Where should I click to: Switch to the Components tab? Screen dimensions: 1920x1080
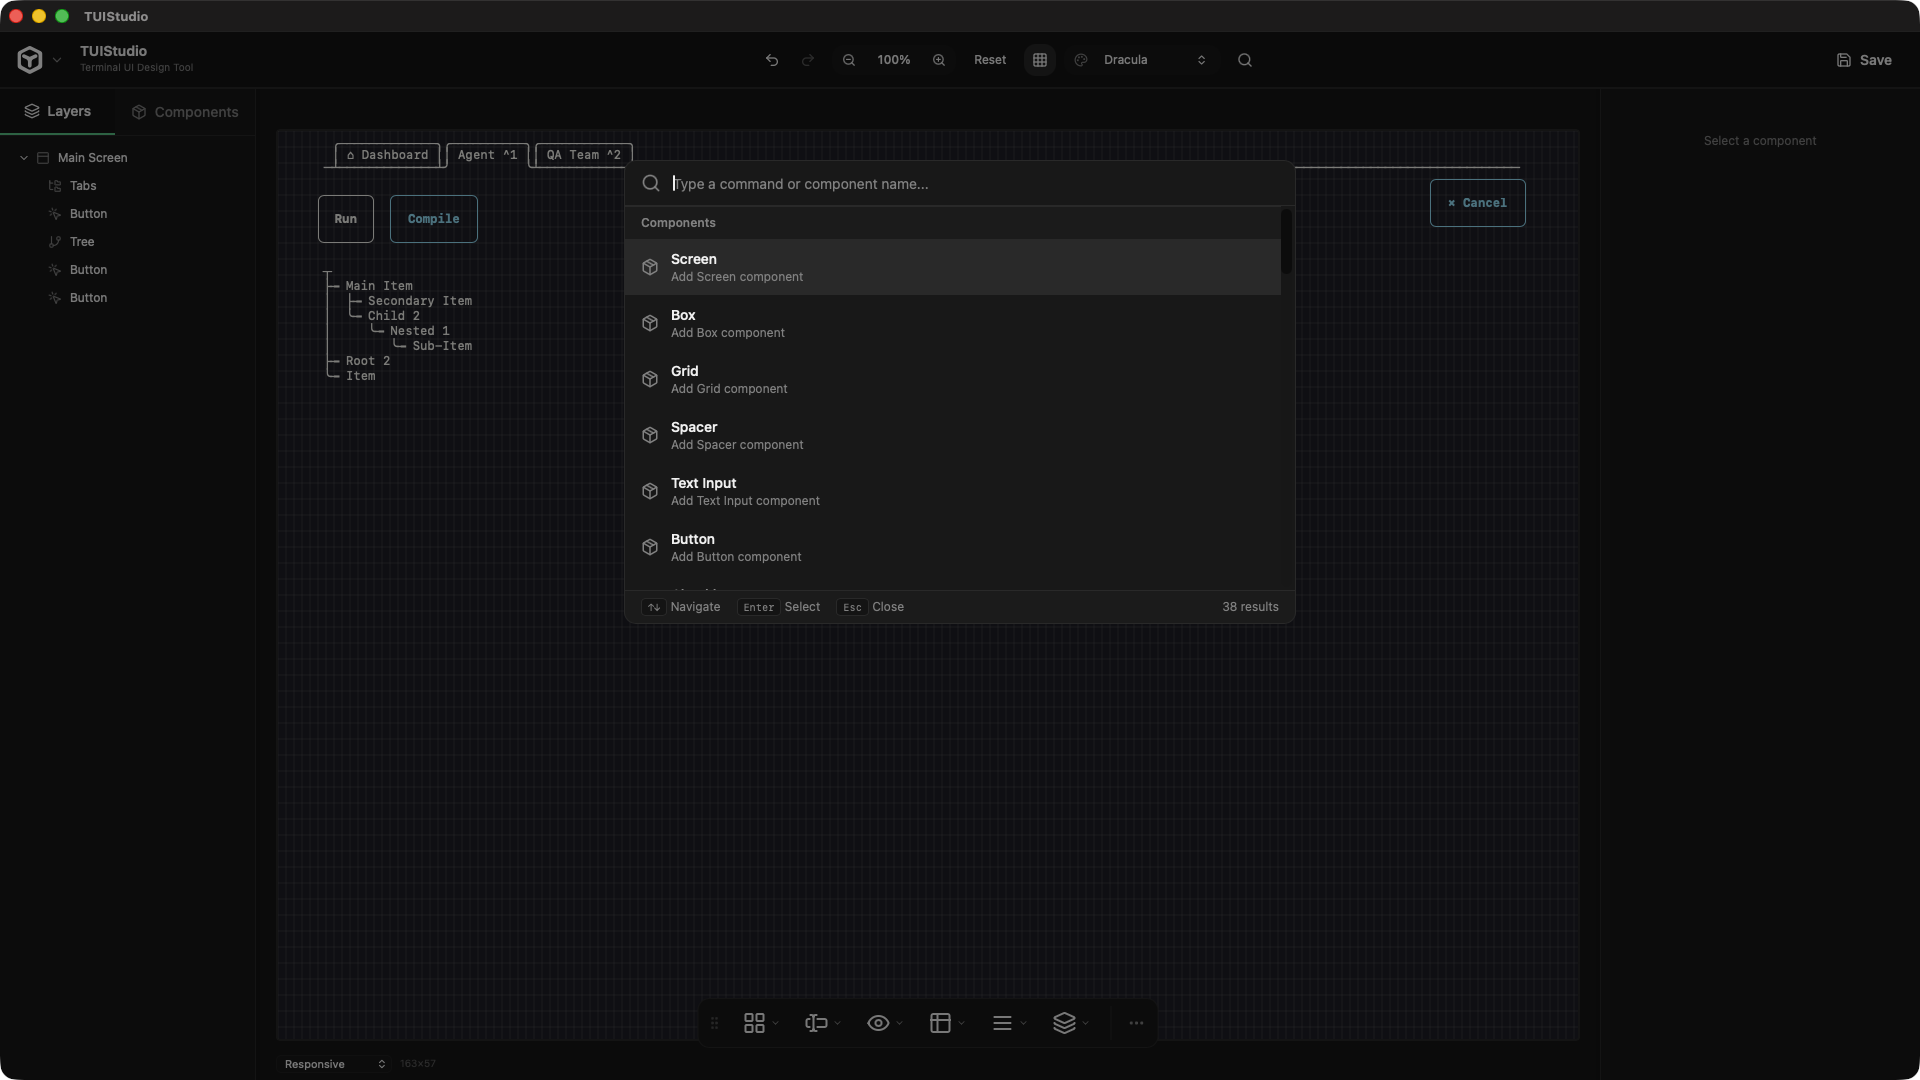pos(184,112)
